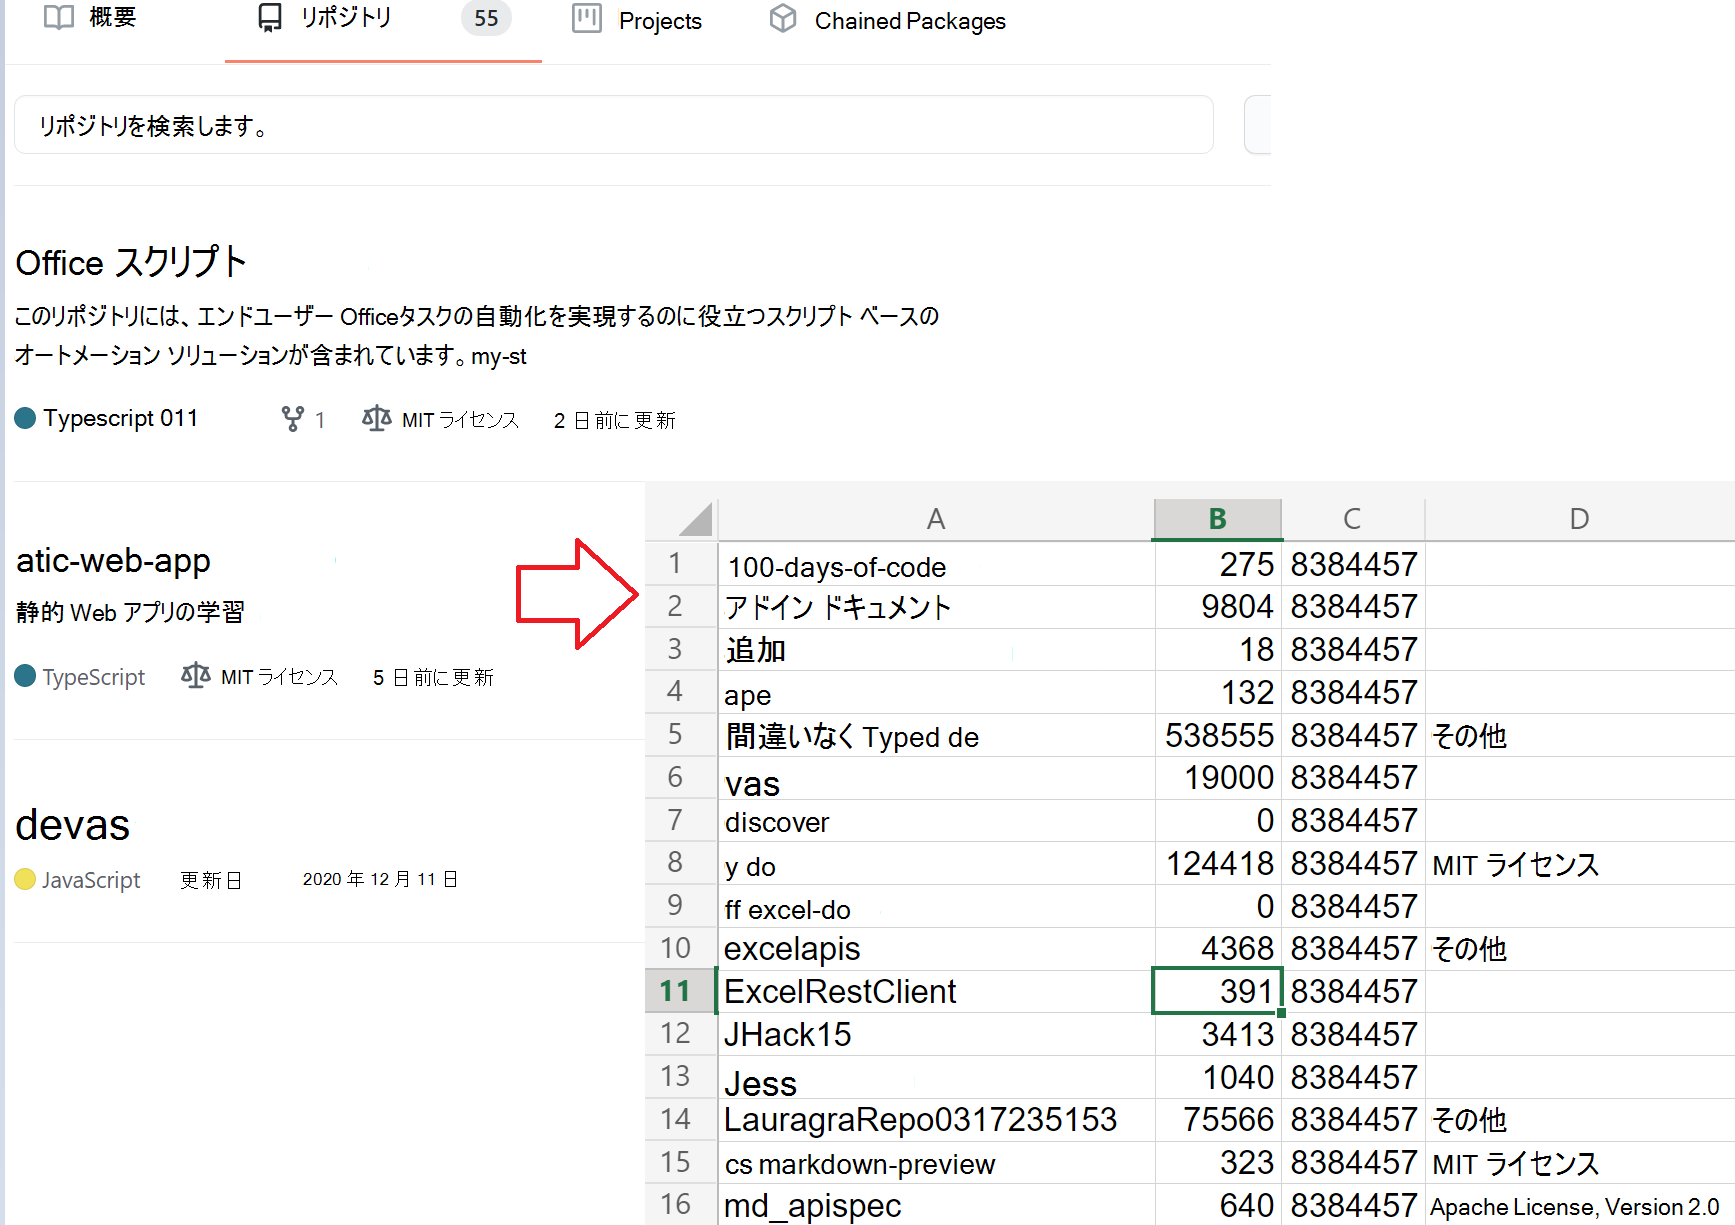The image size is (1735, 1225).
Task: Open the Projects tab
Action: [661, 20]
